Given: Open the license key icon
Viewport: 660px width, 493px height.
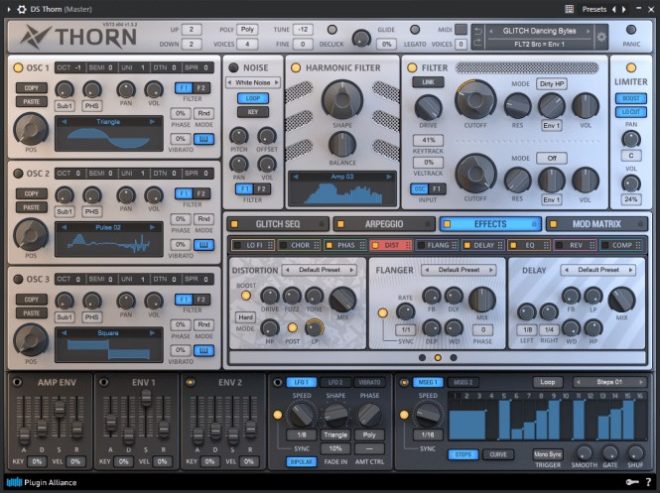Looking at the screenshot, I should tap(632, 482).
